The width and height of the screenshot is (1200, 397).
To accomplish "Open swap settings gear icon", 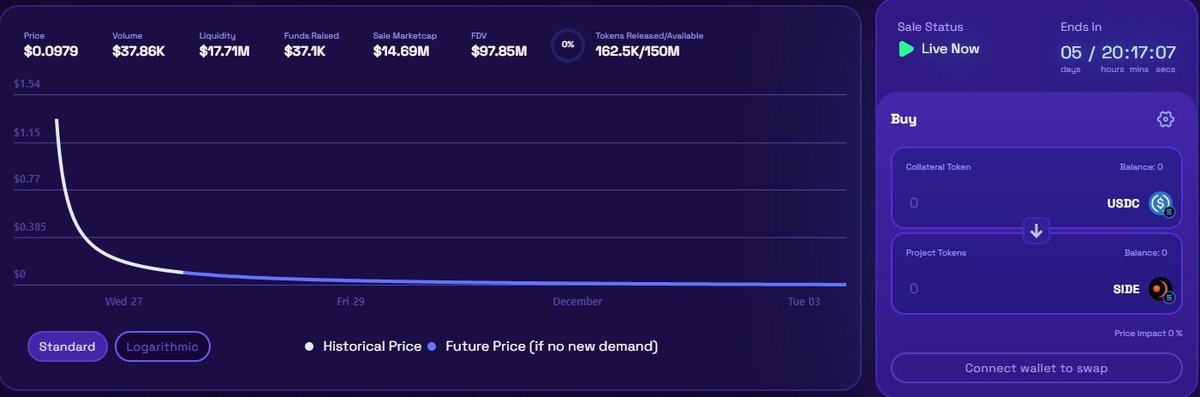I will pos(1165,119).
